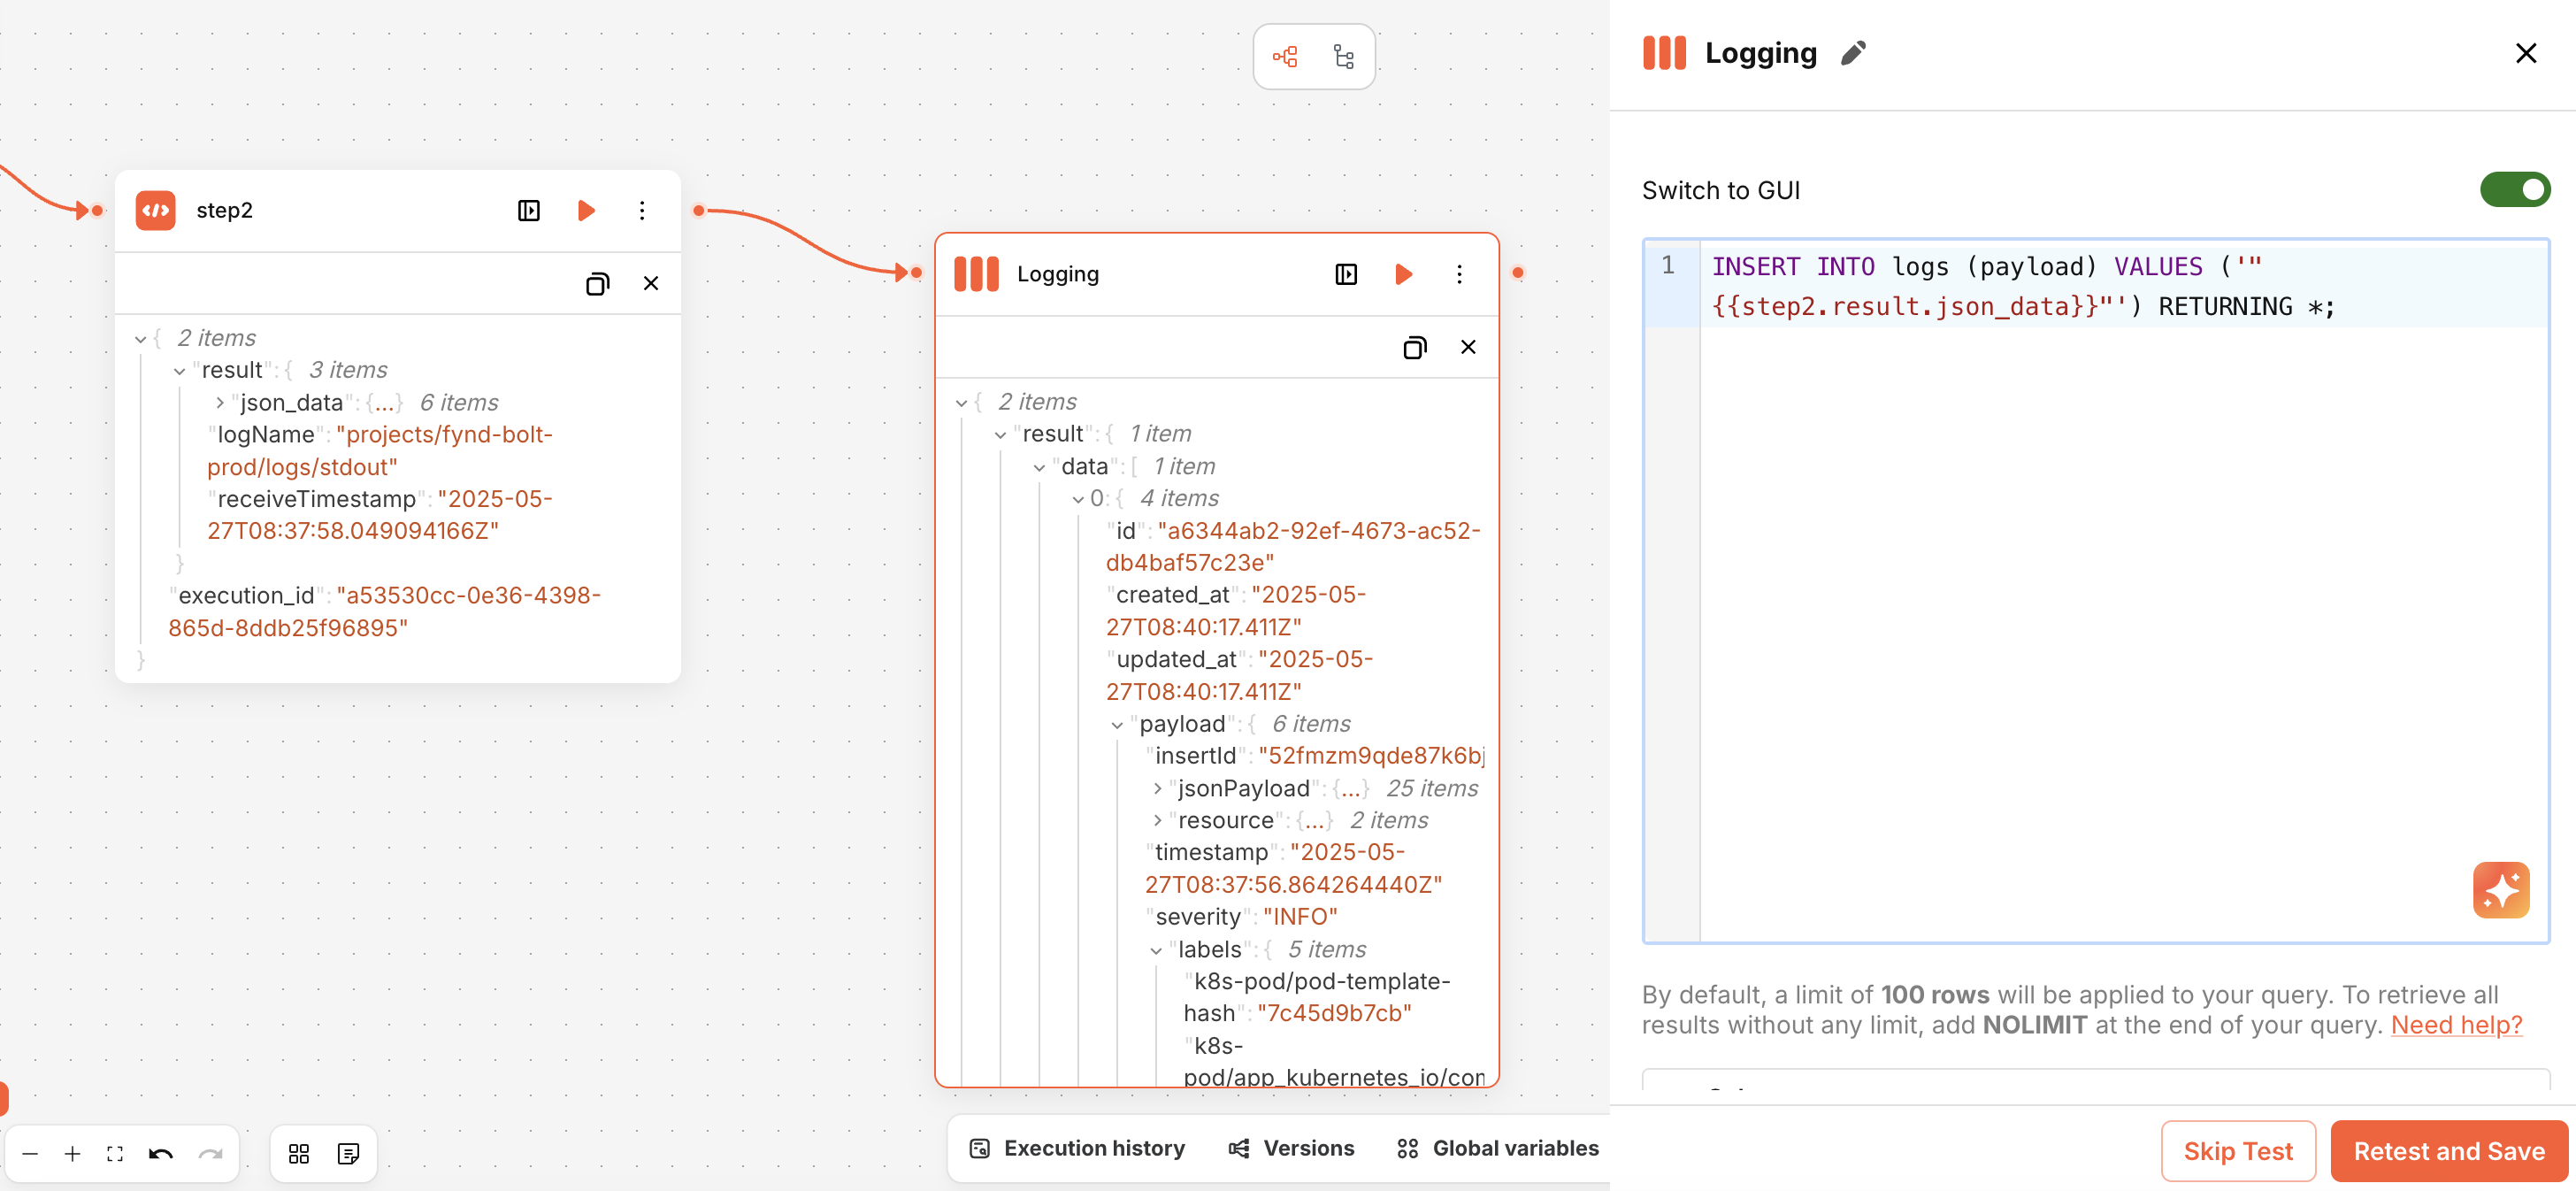2576x1191 pixels.
Task: Run the step2 node with play icon
Action: [587, 210]
